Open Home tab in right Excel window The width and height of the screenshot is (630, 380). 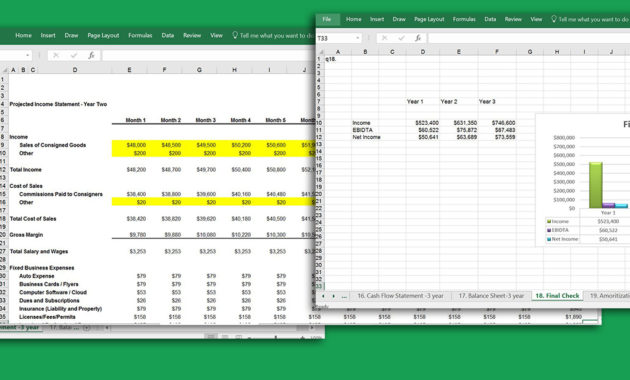click(x=353, y=19)
